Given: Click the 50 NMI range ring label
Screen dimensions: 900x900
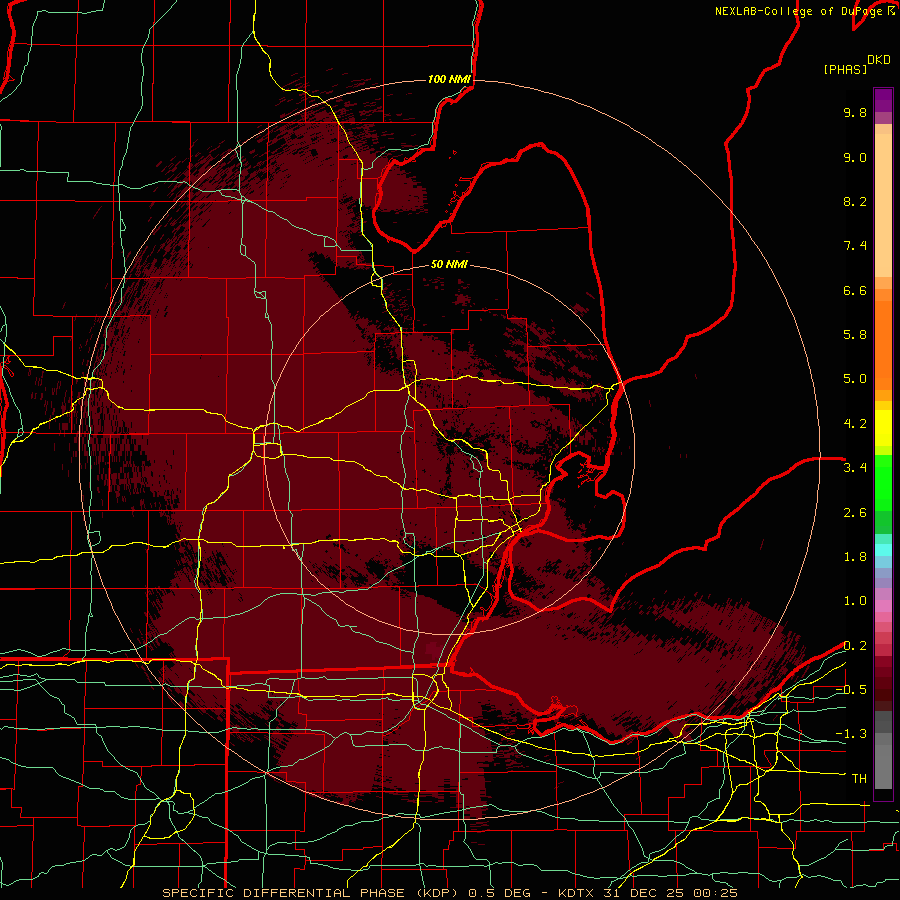Looking at the screenshot, I should click(x=449, y=264).
